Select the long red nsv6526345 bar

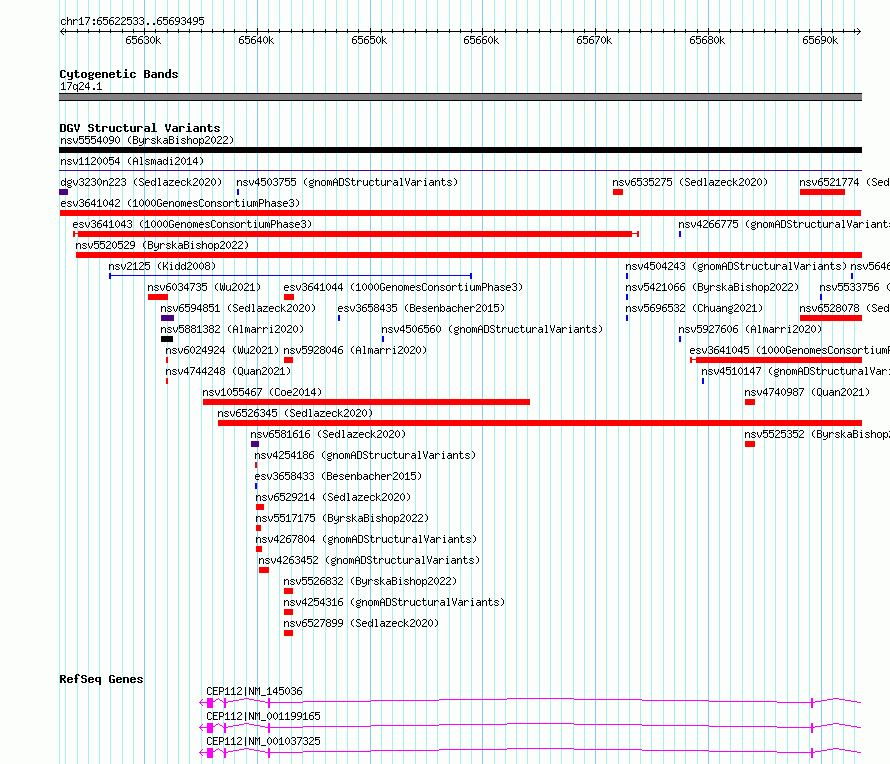pyautogui.click(x=540, y=423)
